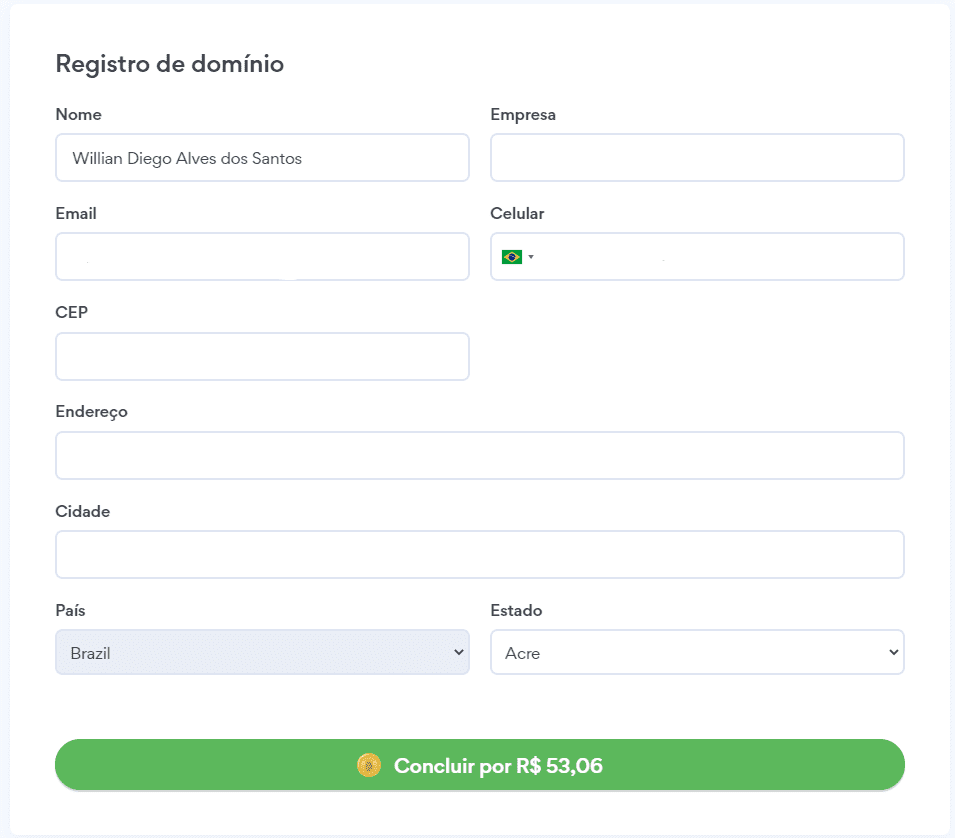Image resolution: width=955 pixels, height=838 pixels.
Task: Click the Email input field
Action: coord(262,256)
